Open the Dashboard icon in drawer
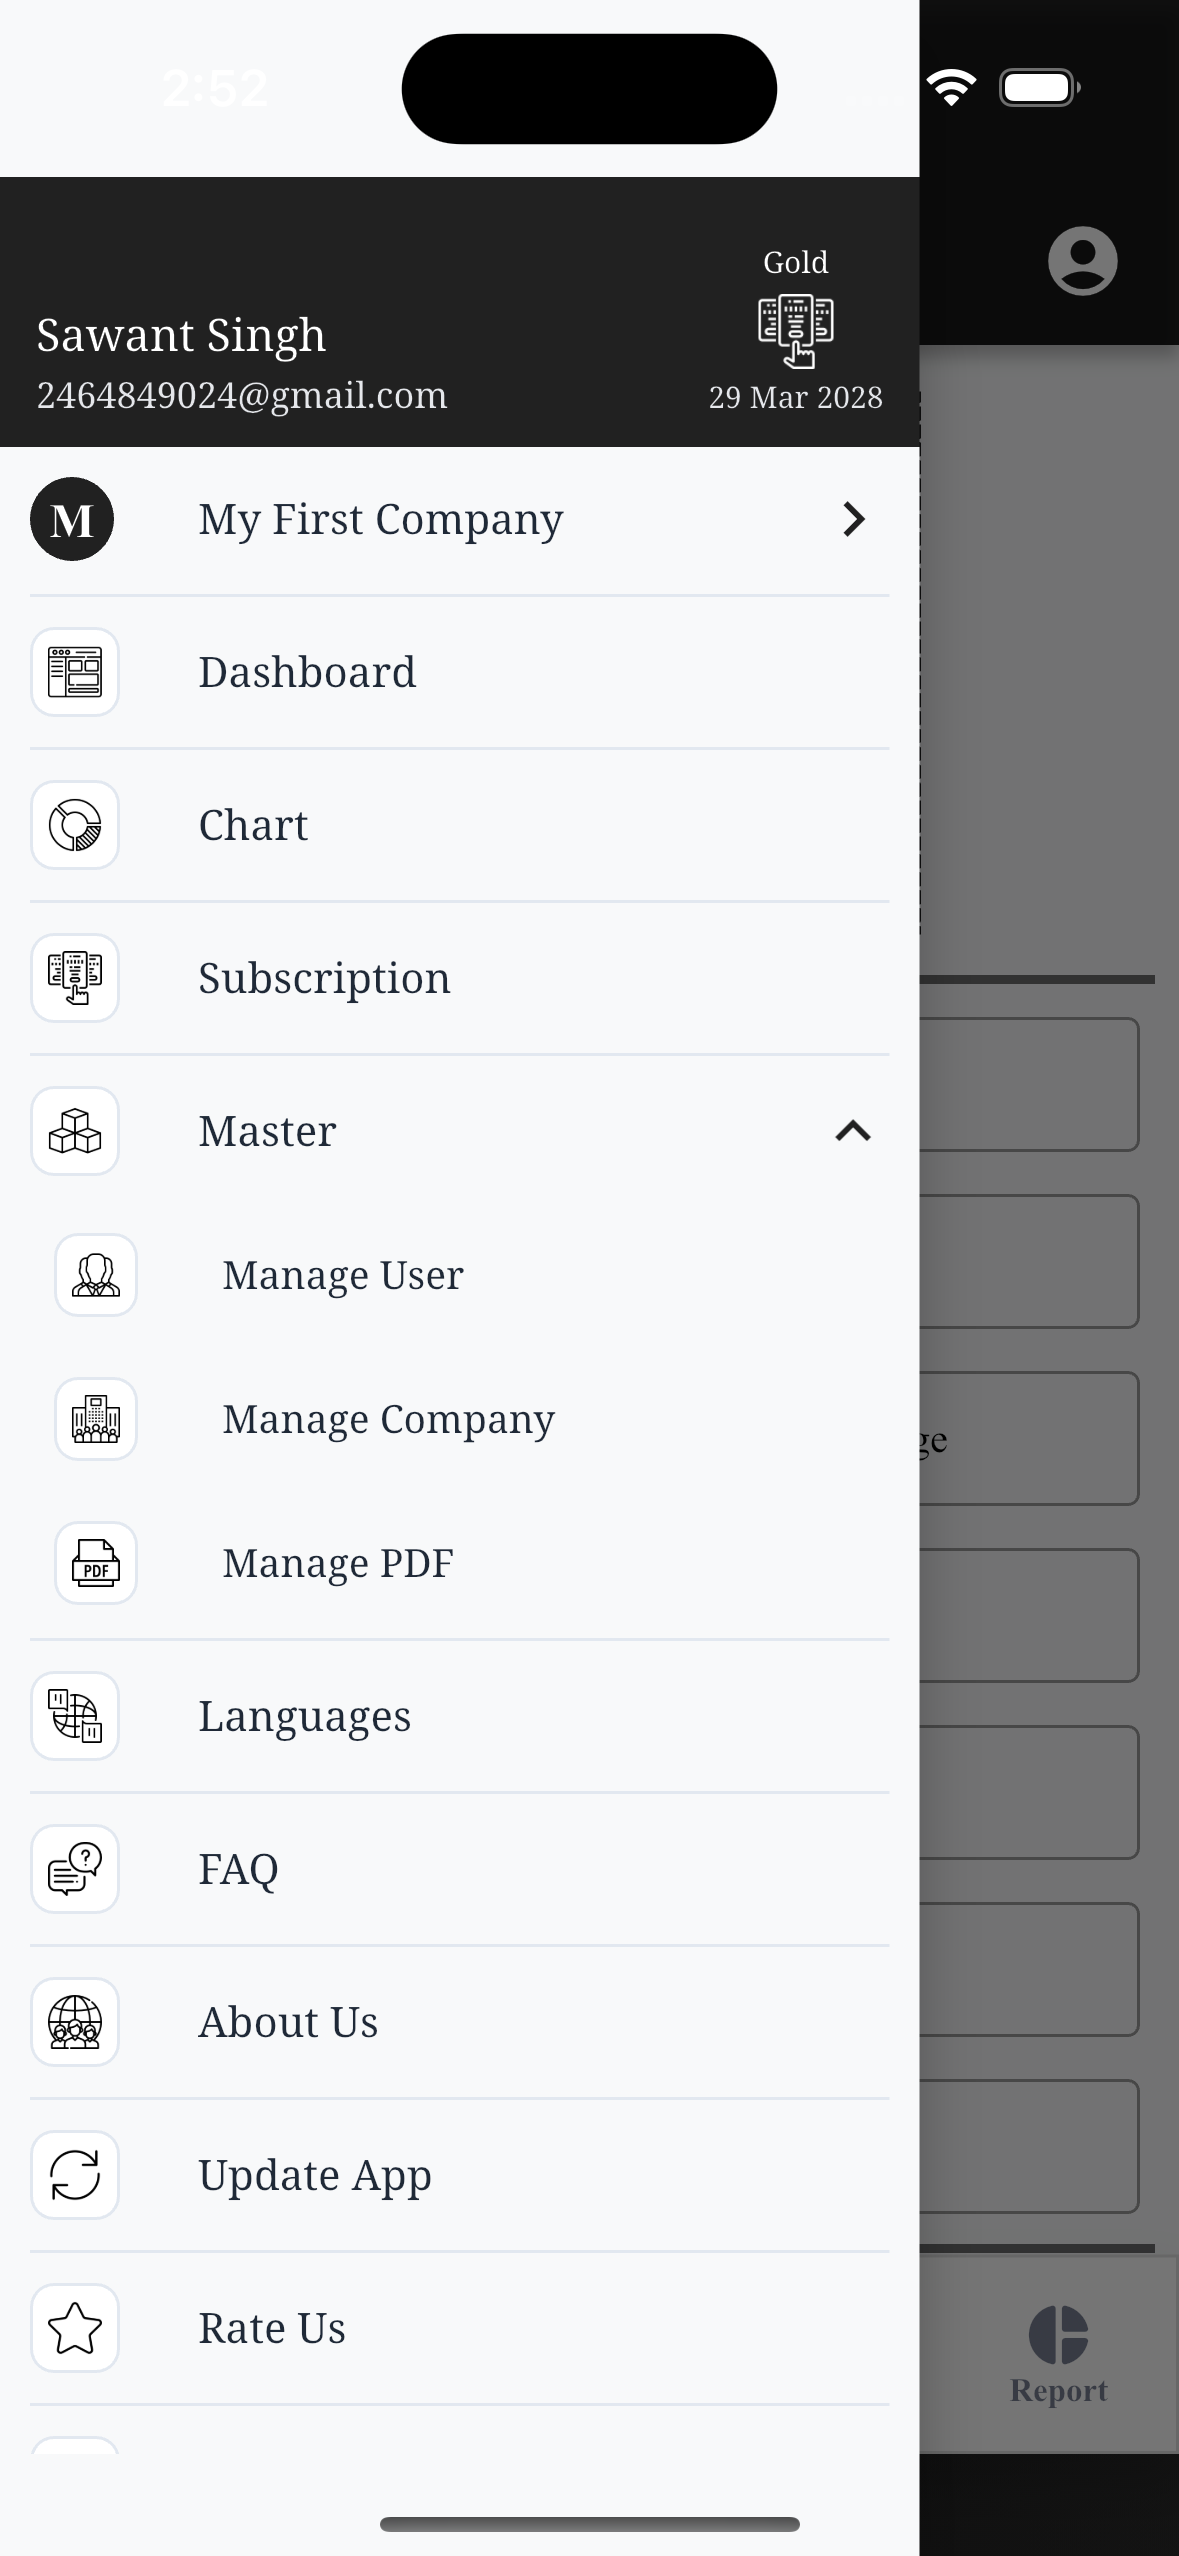This screenshot has width=1179, height=2556. tap(75, 672)
